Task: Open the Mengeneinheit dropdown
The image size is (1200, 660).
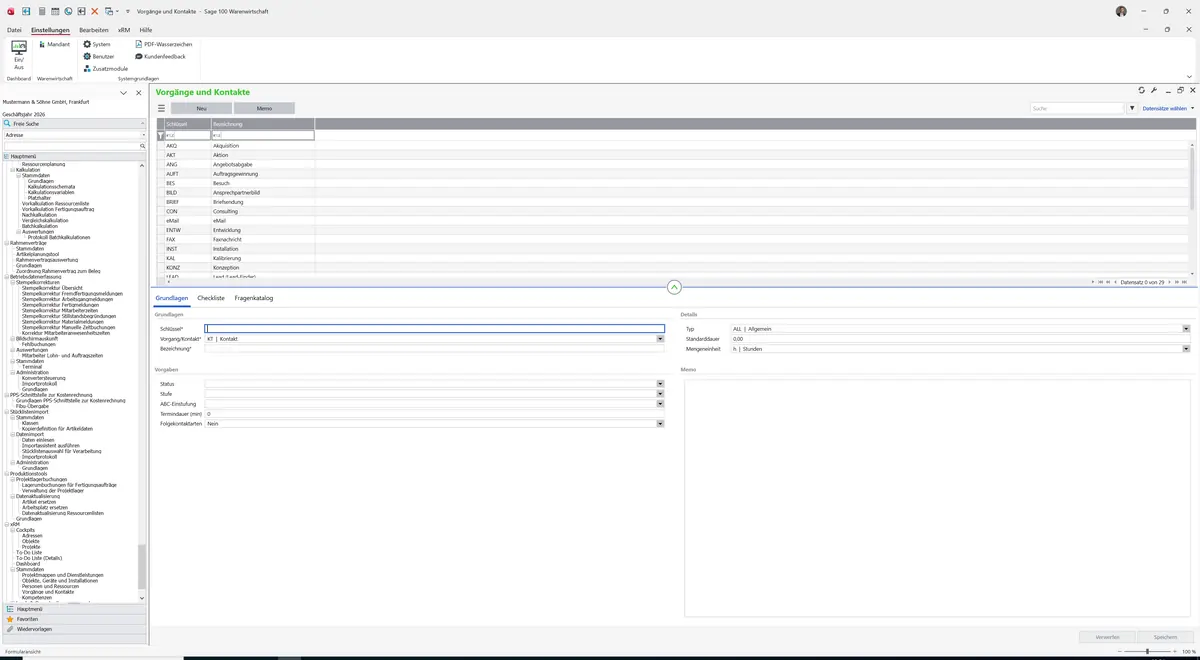Action: click(x=1186, y=349)
